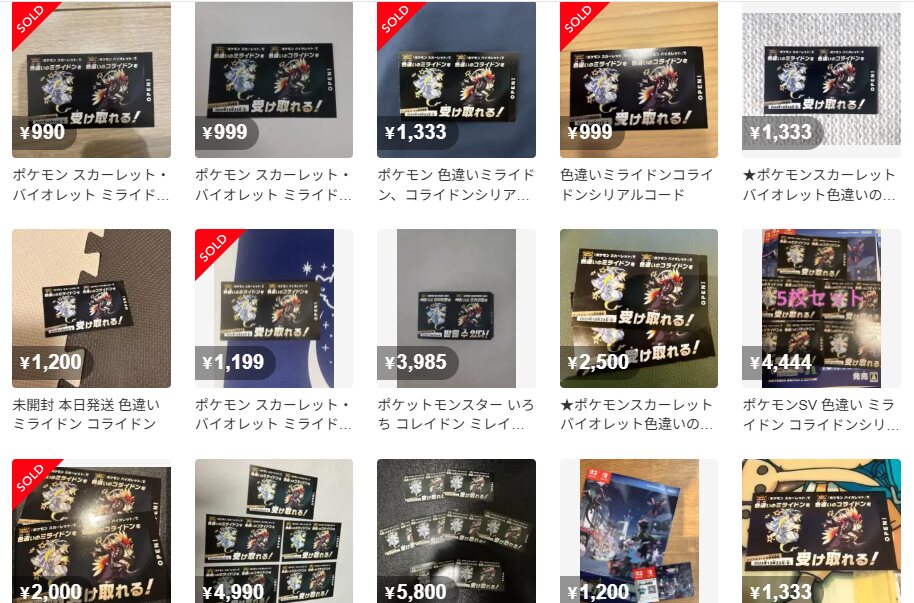The width and height of the screenshot is (914, 603).
Task: Open the sold ¥1,333 listing on blue cloth
Action: [456, 79]
